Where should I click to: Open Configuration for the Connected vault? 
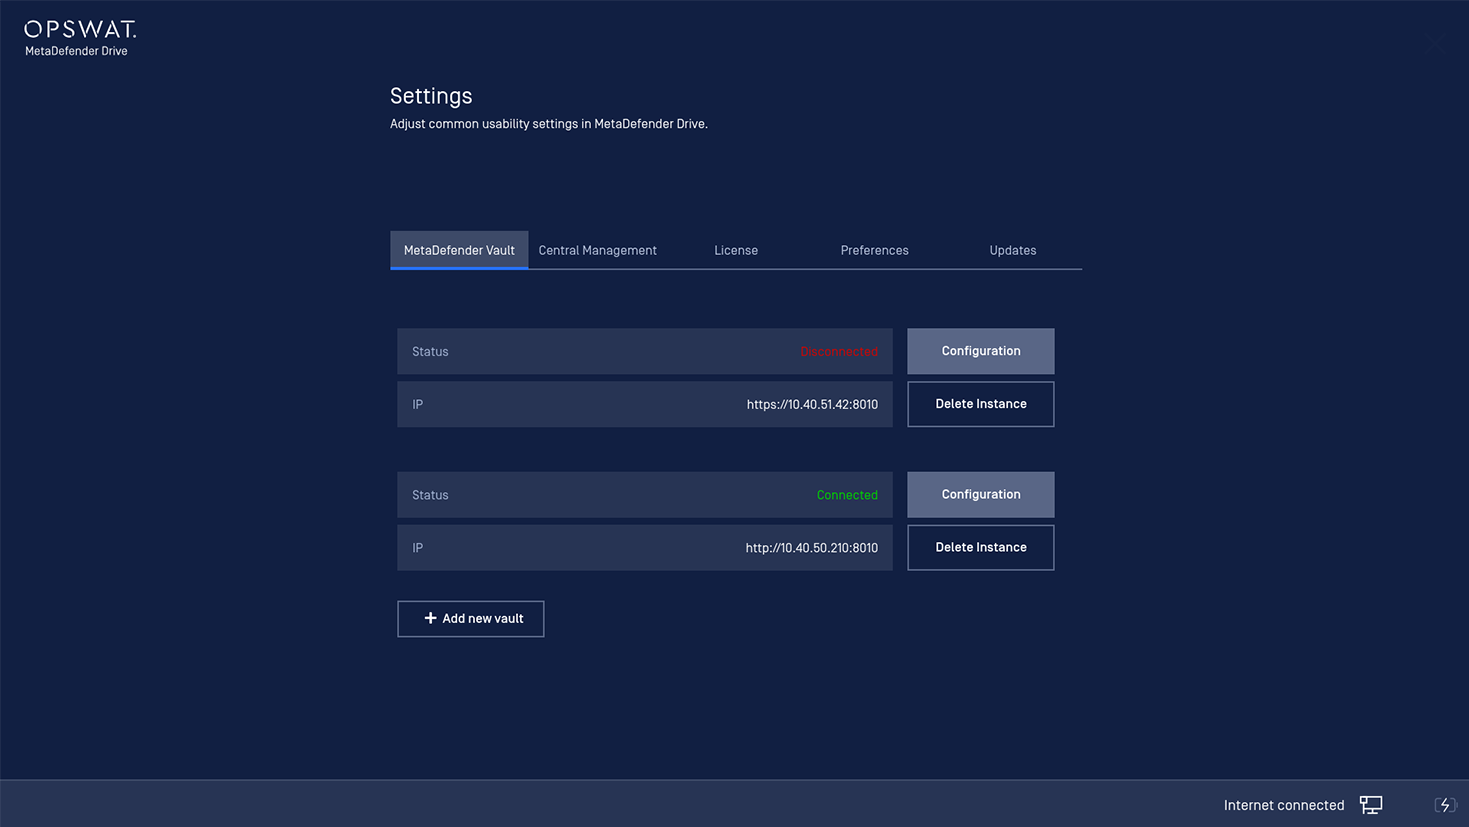coord(980,494)
